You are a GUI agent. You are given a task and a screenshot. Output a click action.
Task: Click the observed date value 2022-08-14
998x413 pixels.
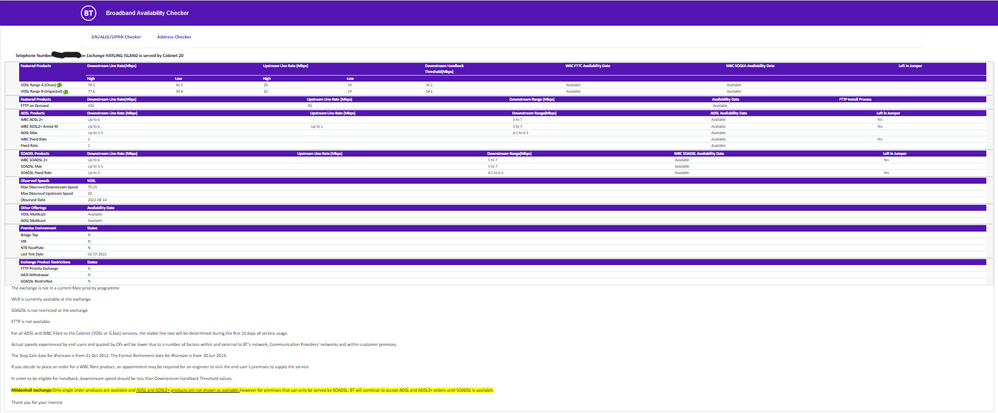(x=95, y=200)
